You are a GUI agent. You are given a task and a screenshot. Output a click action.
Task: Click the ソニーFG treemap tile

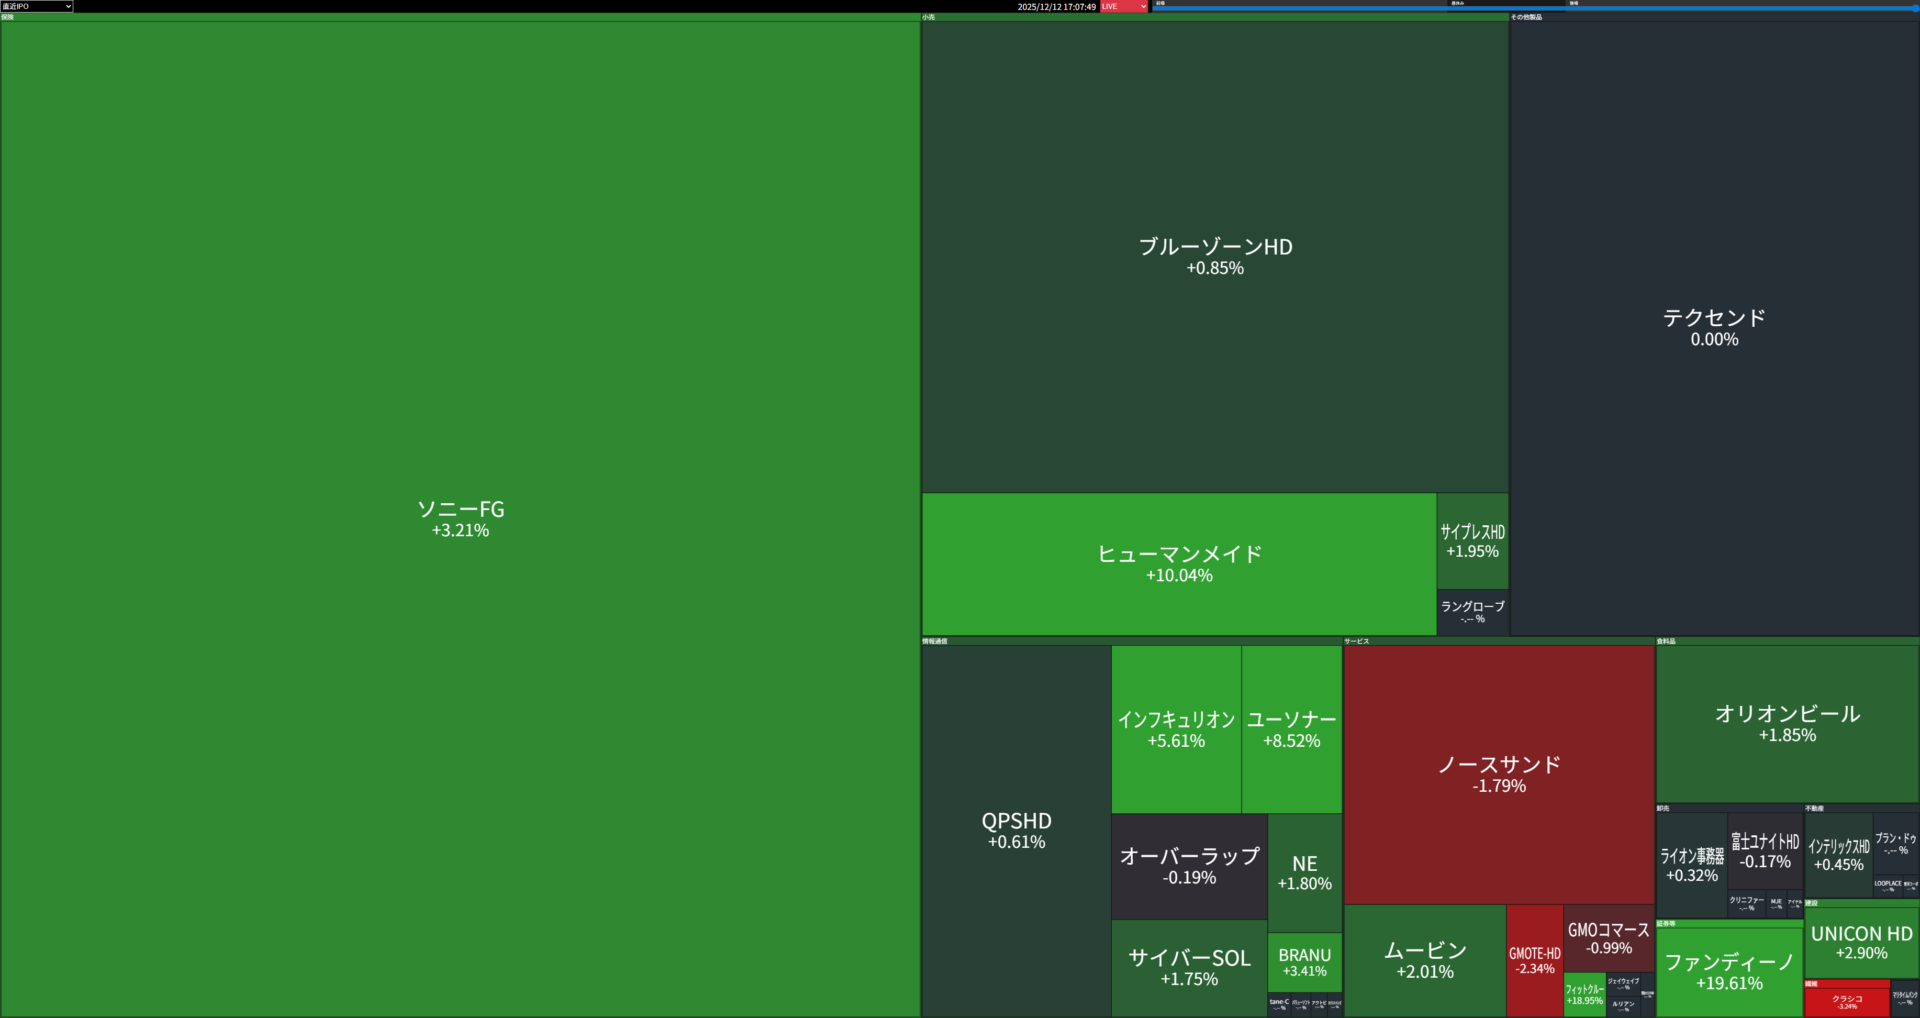click(x=460, y=518)
